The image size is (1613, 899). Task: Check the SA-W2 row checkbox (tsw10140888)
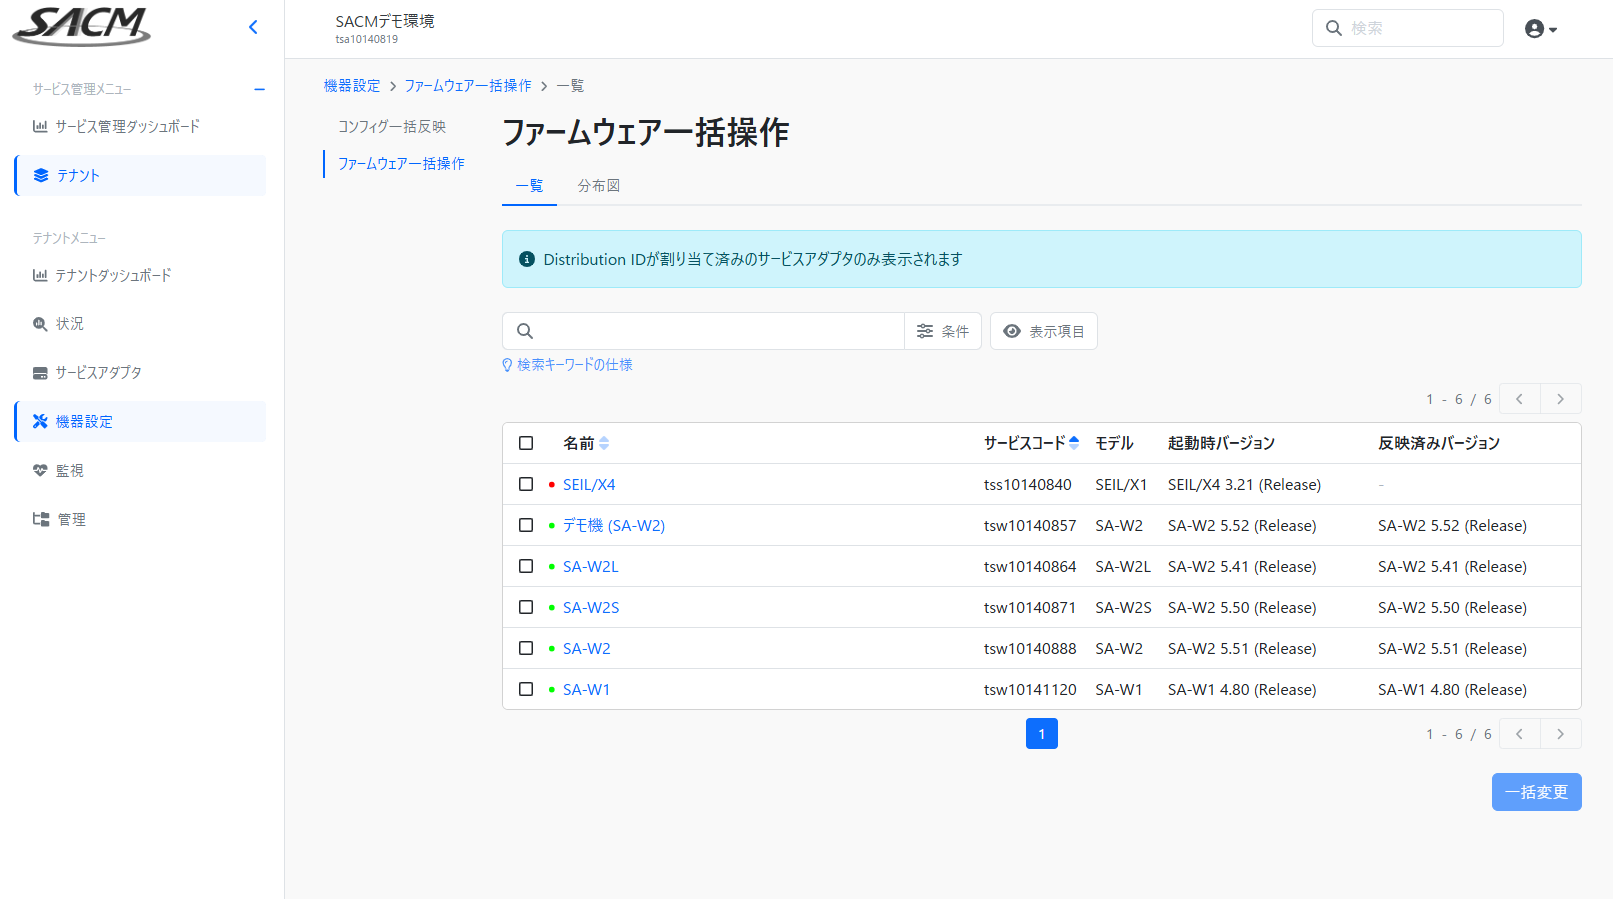(526, 648)
